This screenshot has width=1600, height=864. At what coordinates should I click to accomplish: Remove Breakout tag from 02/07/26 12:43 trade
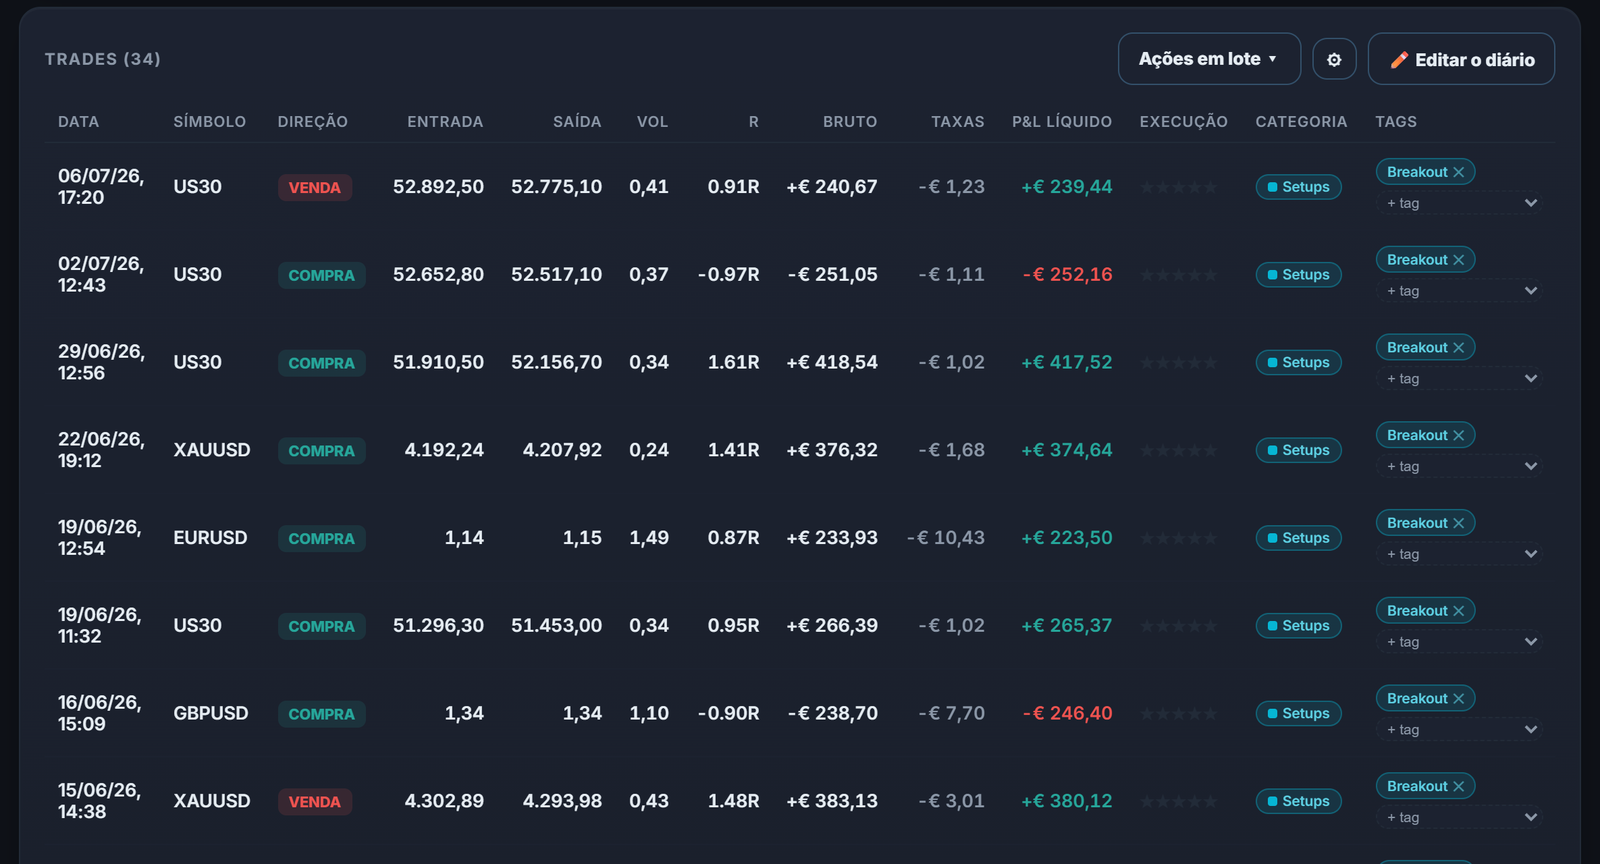tap(1458, 260)
